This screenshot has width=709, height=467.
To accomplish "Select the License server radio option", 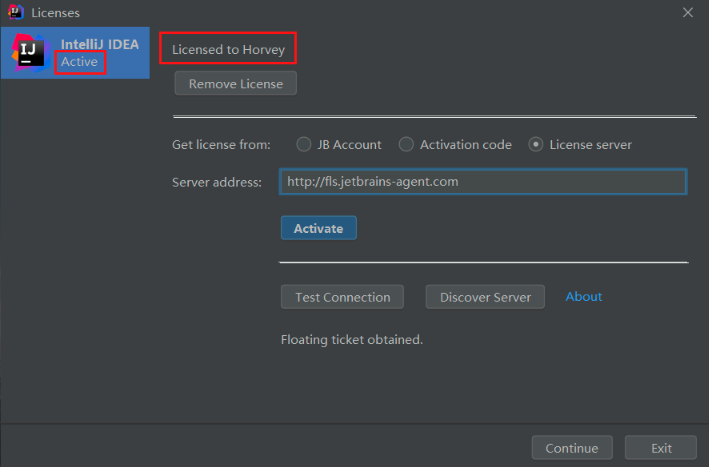I will [536, 144].
